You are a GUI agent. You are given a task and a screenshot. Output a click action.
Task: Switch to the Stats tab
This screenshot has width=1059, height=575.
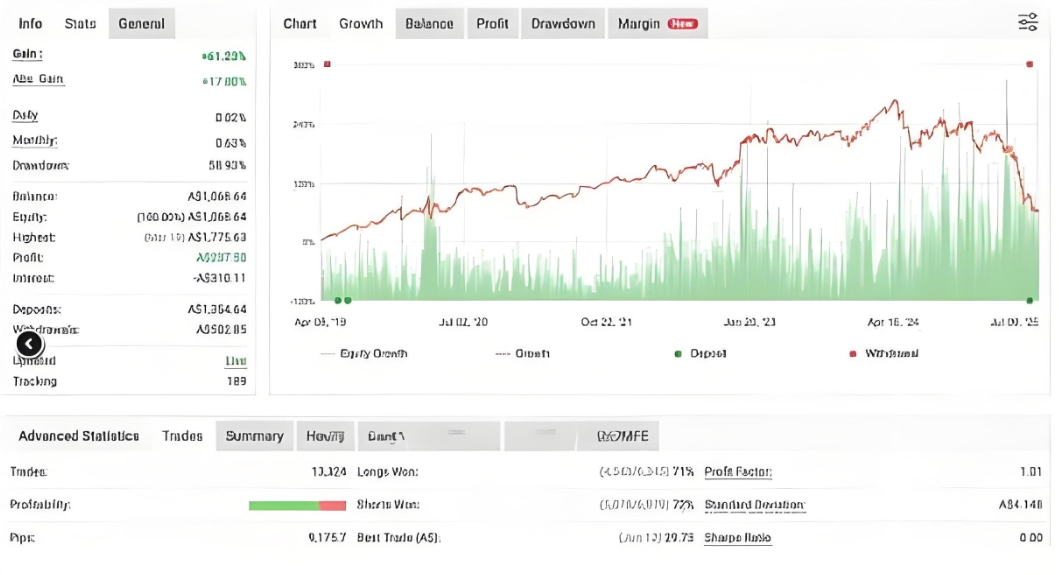[x=80, y=24]
